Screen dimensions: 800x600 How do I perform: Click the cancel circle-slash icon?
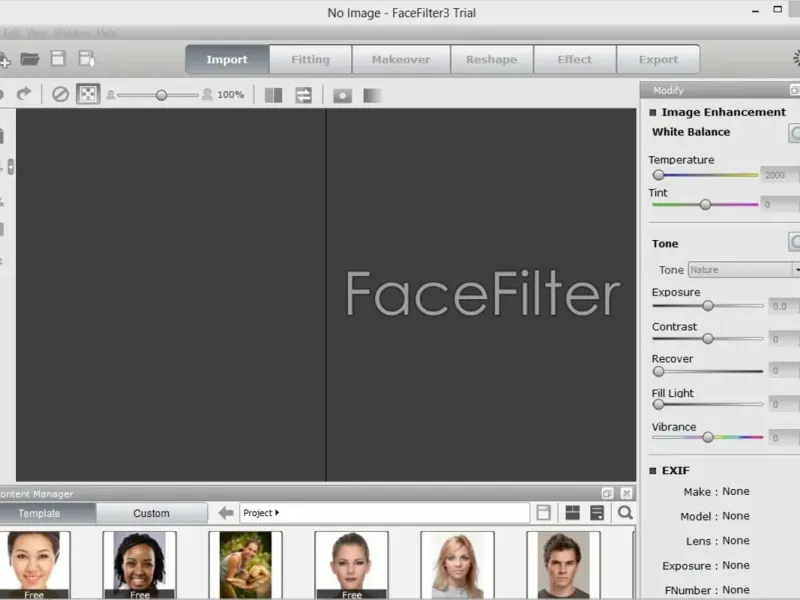(60, 94)
